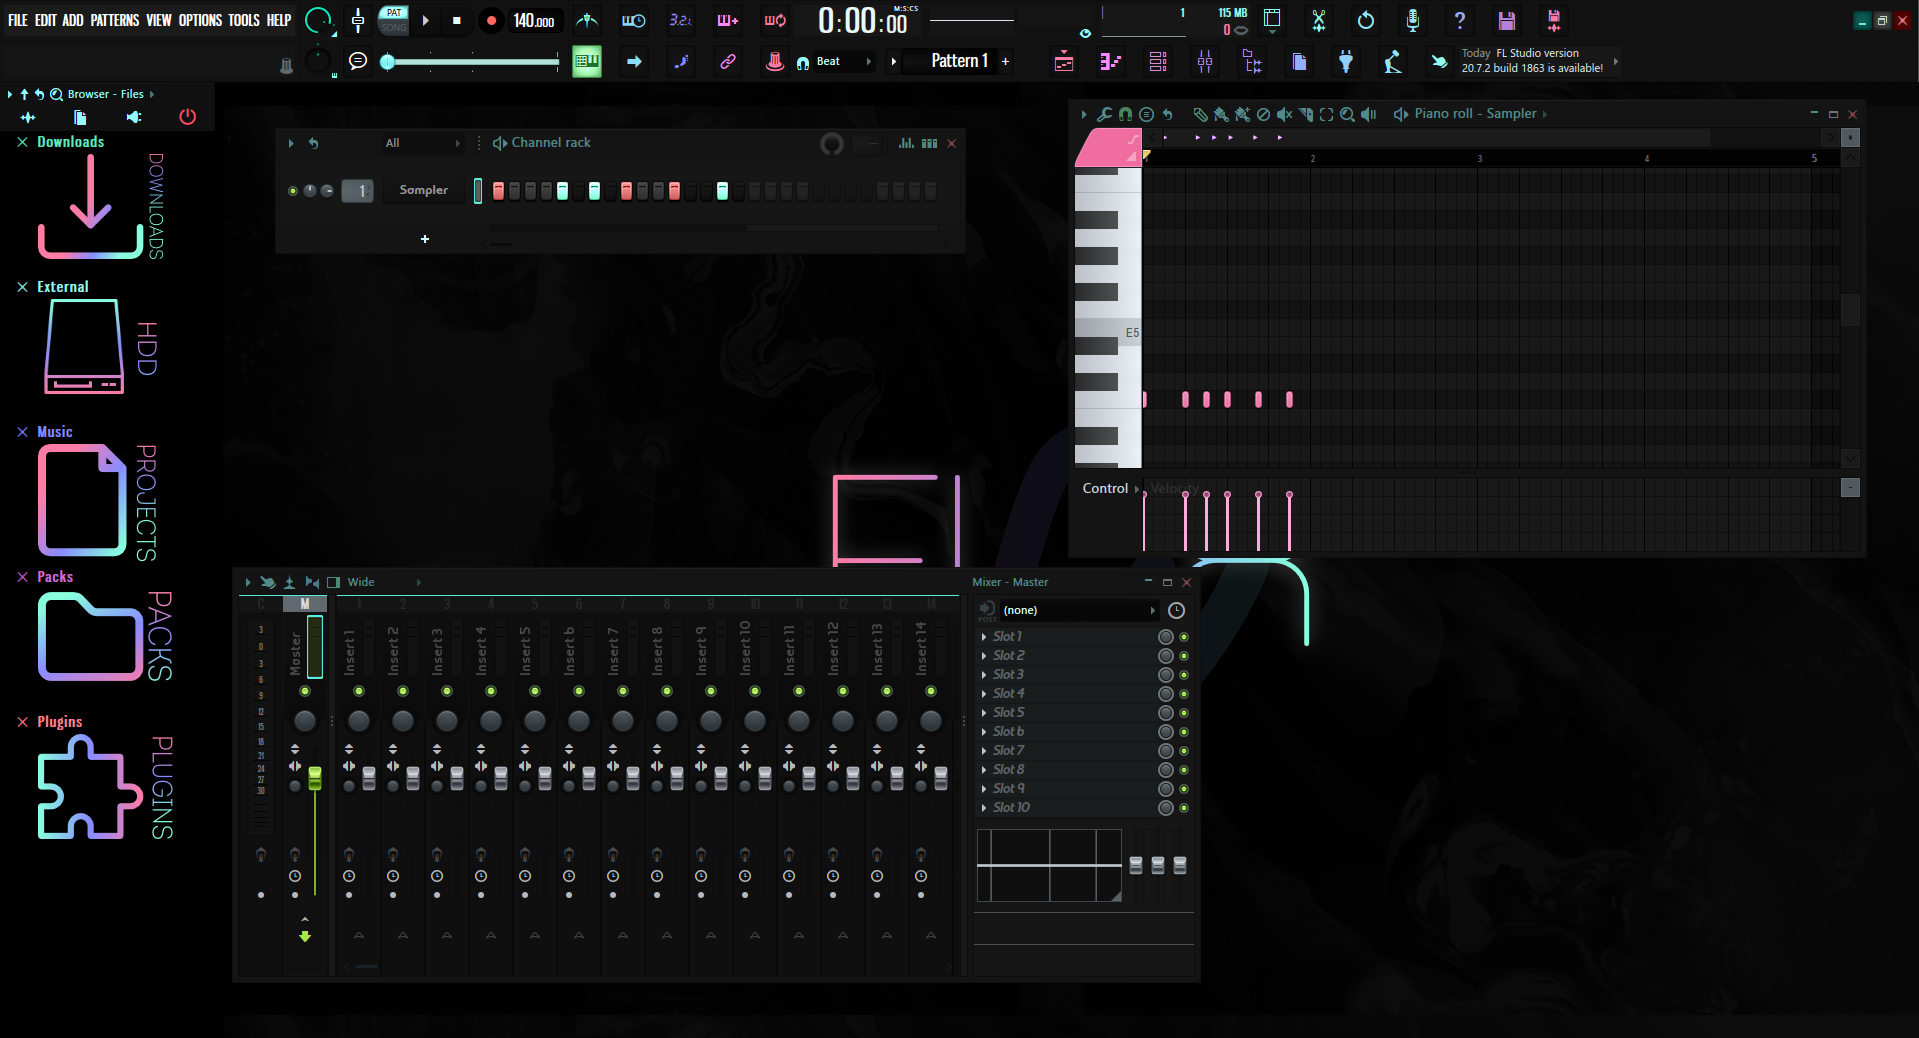Open the Playlist window from toolbar

click(1064, 62)
